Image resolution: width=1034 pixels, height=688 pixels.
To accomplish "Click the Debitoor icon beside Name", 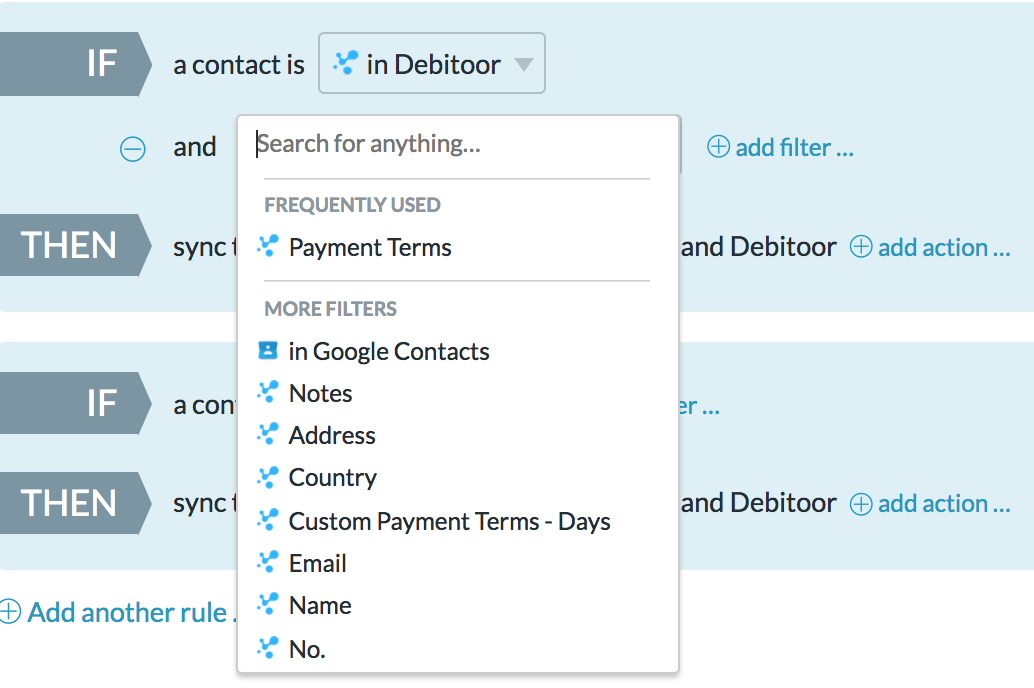I will coord(268,604).
